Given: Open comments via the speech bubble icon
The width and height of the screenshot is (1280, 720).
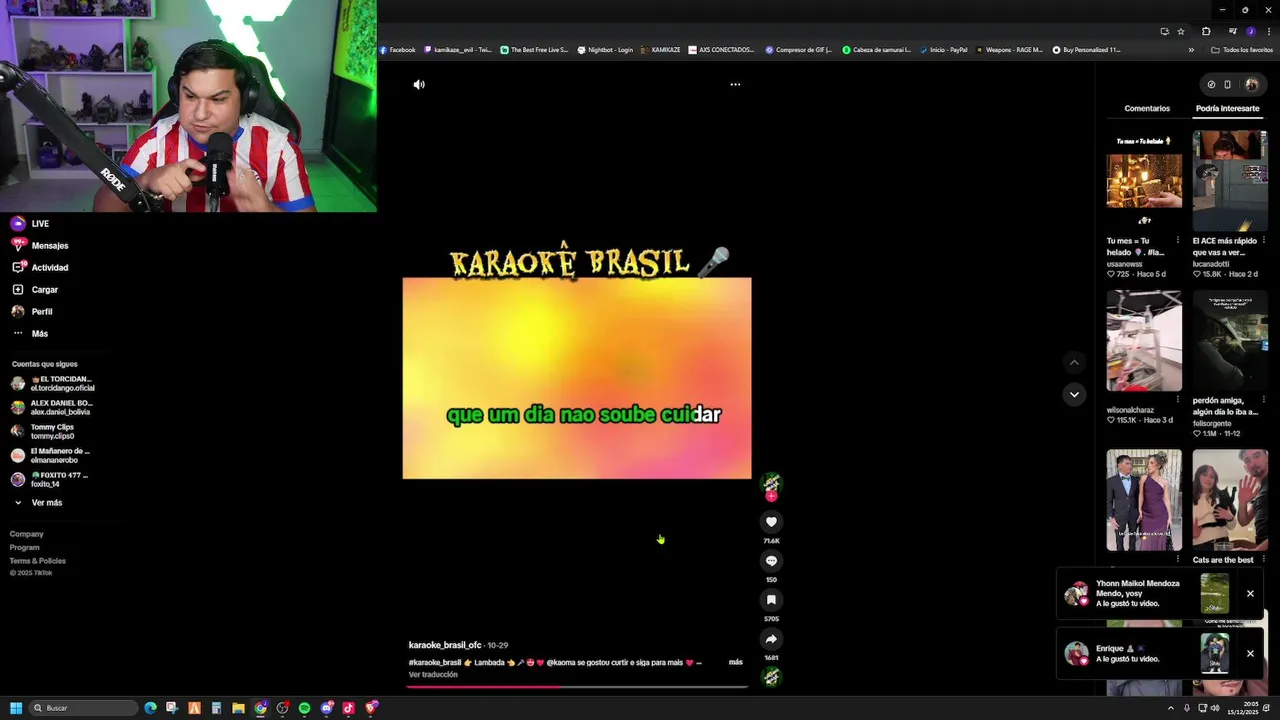Looking at the screenshot, I should (771, 561).
